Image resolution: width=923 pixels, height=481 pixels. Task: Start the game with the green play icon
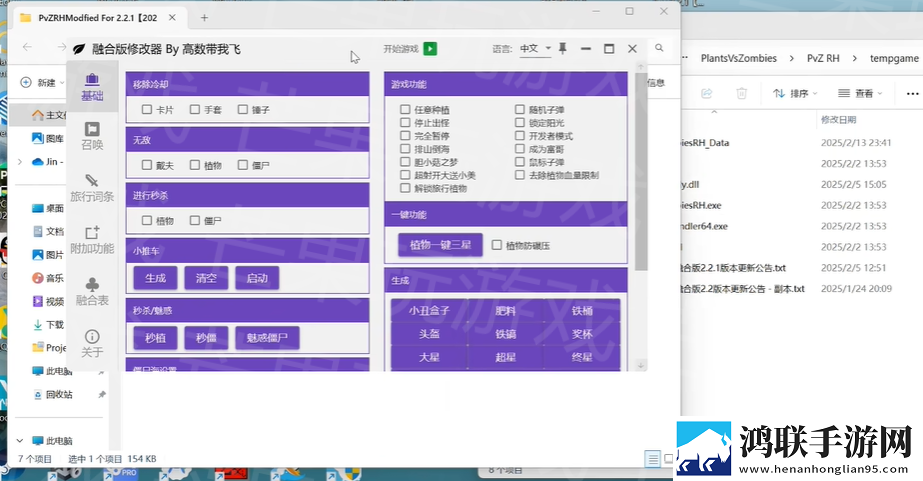(430, 49)
